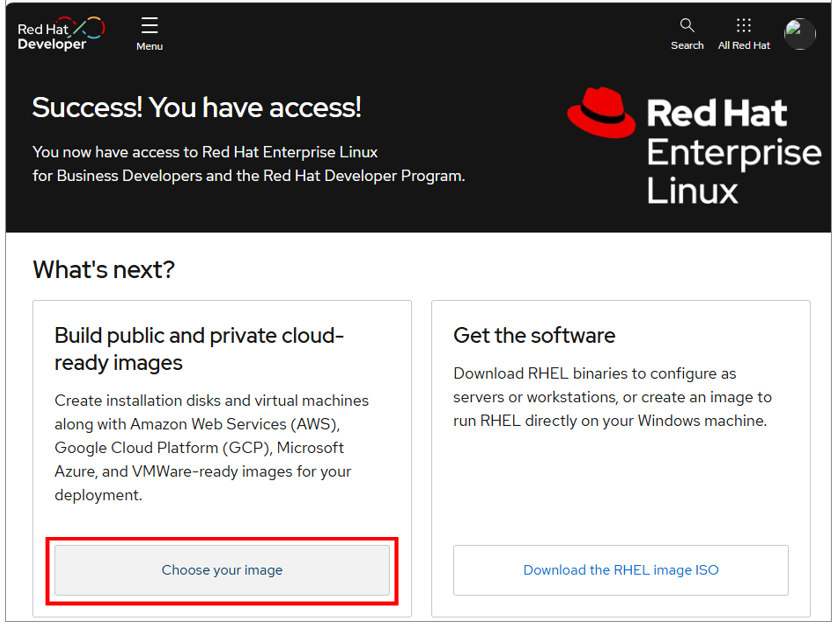
Task: Click the "Red Hat Developer Program" banner line
Action: [x=248, y=176]
